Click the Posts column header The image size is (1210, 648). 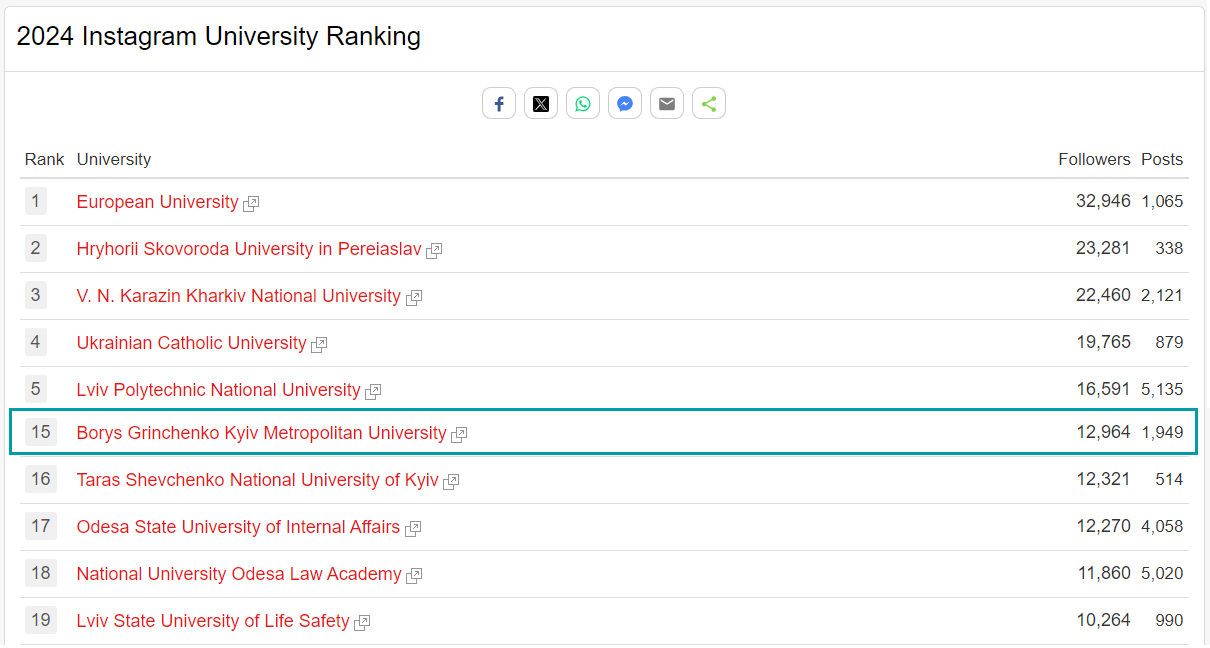pos(1162,159)
